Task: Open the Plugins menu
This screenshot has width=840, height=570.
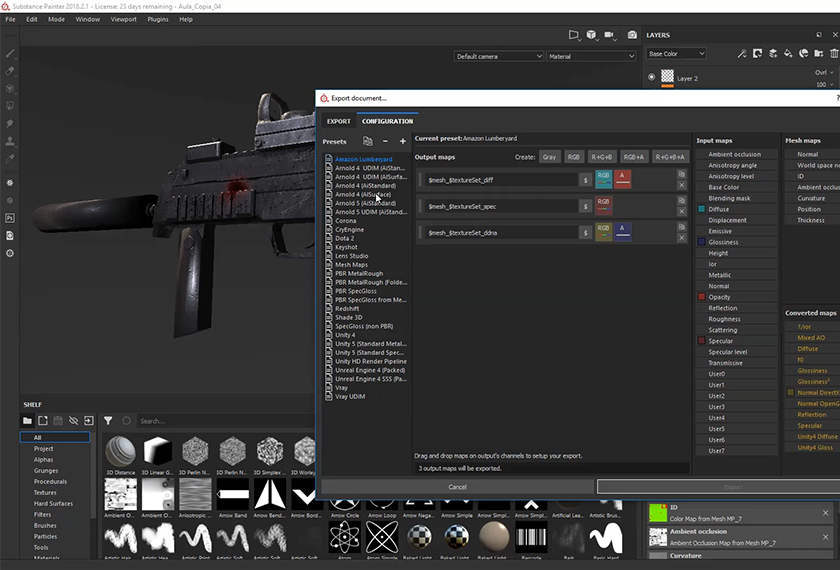Action: coord(157,19)
